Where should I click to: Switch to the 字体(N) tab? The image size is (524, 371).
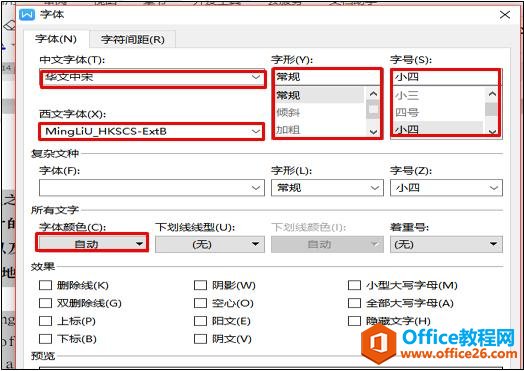[56, 39]
